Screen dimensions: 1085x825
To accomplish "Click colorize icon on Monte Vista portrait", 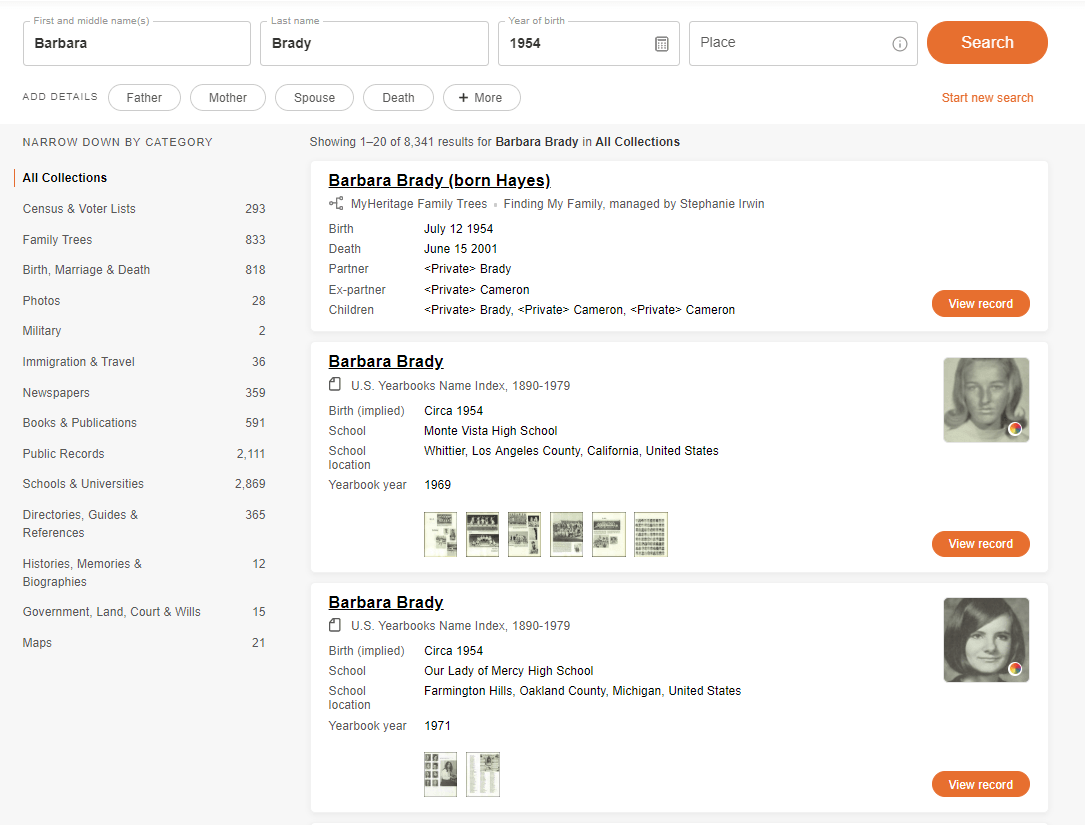I will tap(1015, 428).
